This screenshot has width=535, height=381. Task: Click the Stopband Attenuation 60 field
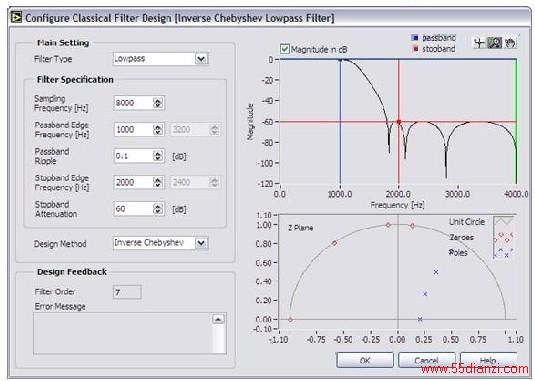tap(134, 209)
